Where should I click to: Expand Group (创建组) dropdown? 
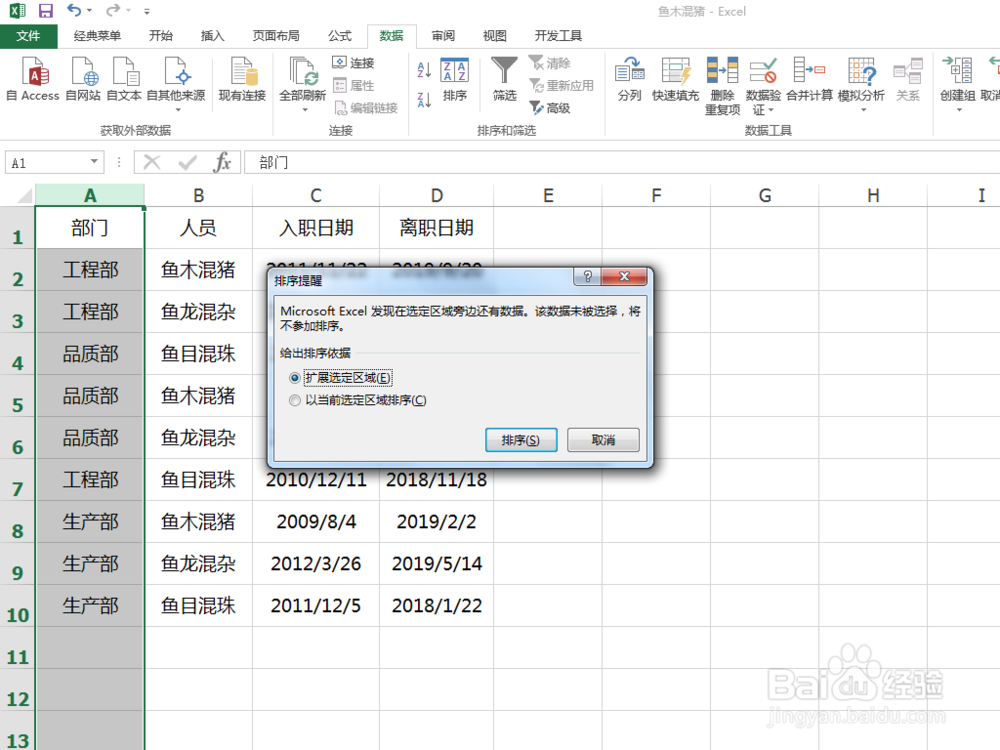[x=959, y=110]
